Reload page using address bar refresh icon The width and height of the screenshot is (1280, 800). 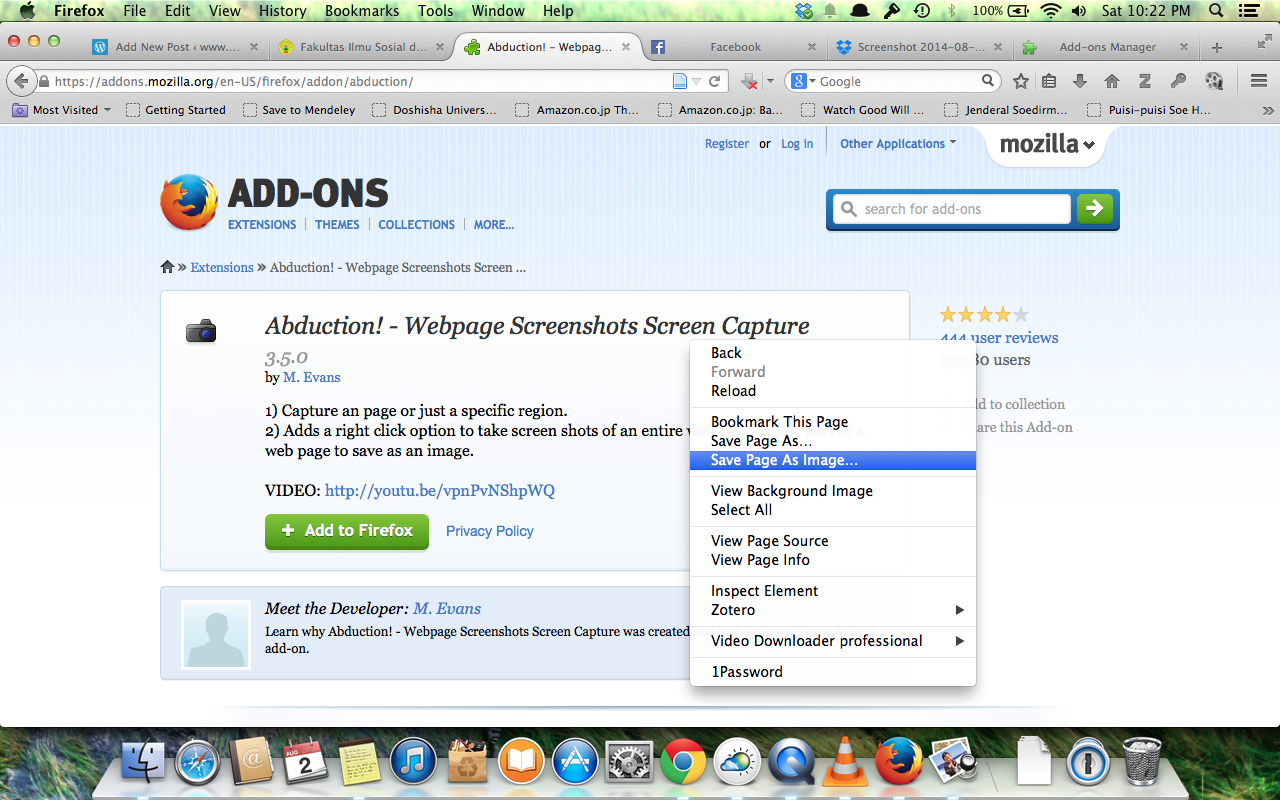coord(715,81)
